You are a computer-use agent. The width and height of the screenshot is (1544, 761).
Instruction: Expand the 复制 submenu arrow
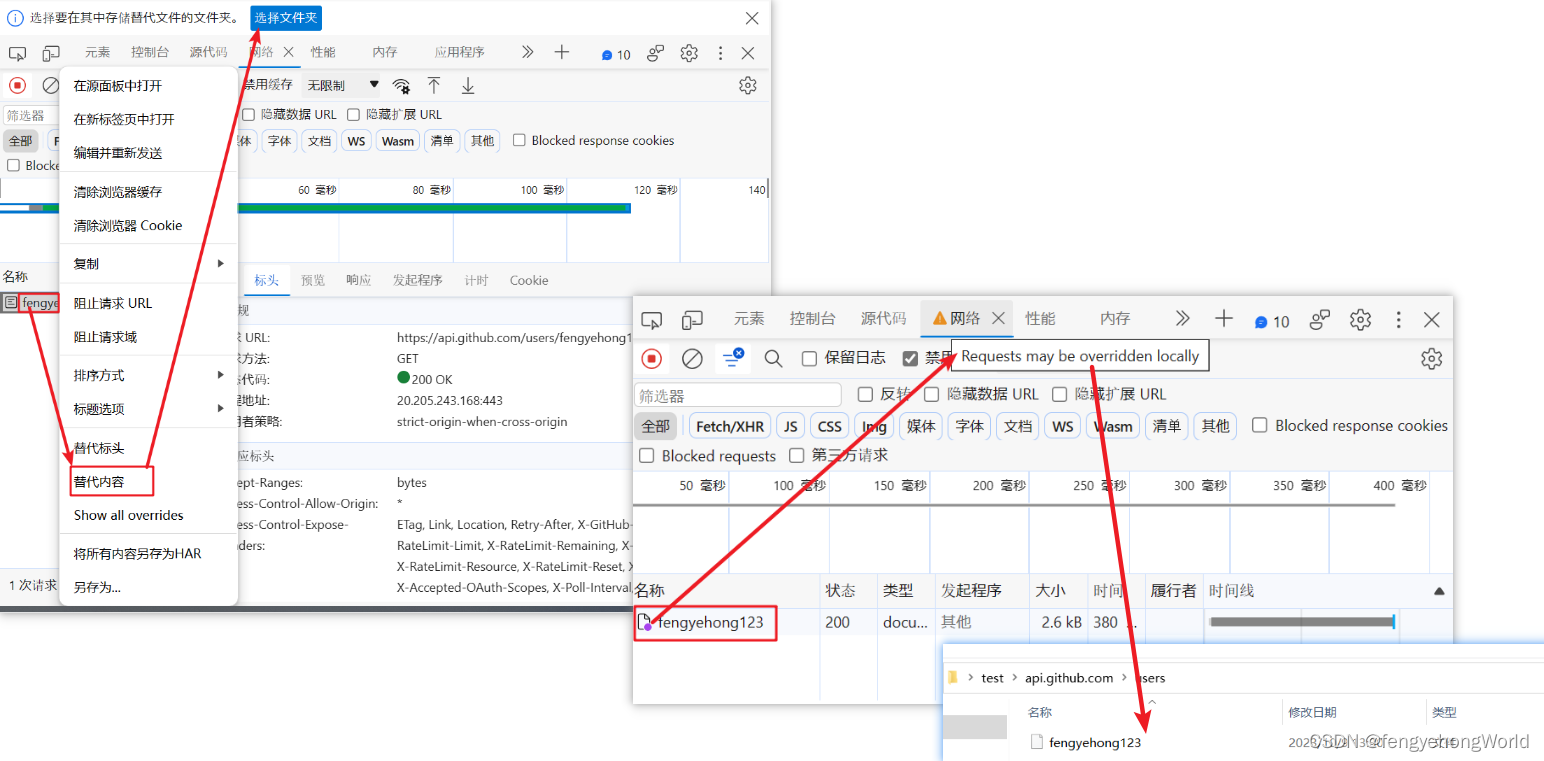pyautogui.click(x=221, y=263)
